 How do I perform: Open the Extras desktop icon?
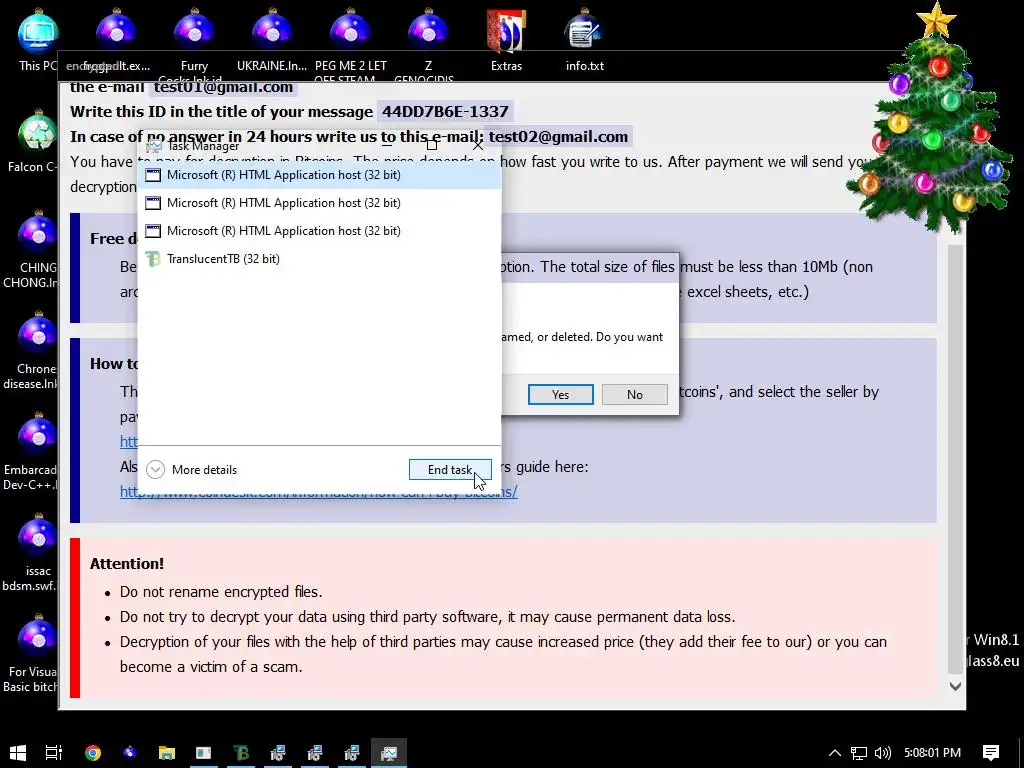click(x=506, y=39)
